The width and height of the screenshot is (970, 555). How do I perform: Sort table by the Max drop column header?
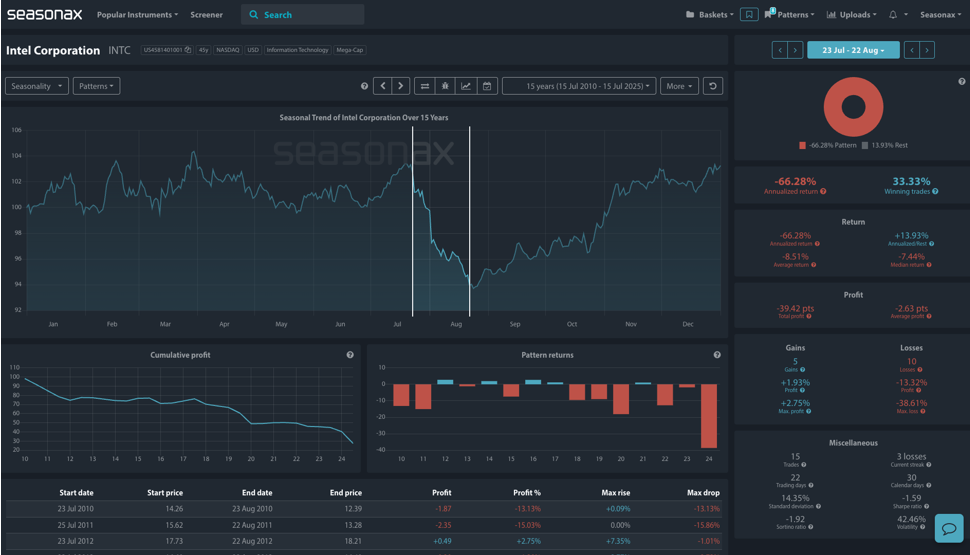coord(703,493)
